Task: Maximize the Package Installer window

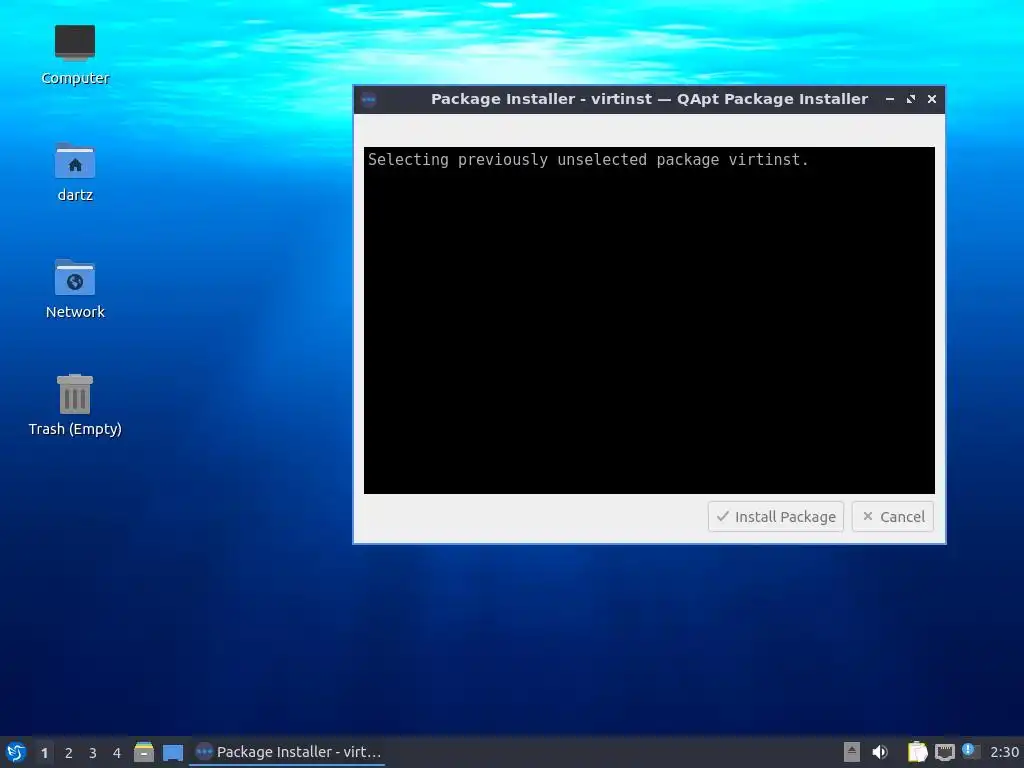Action: coord(911,99)
